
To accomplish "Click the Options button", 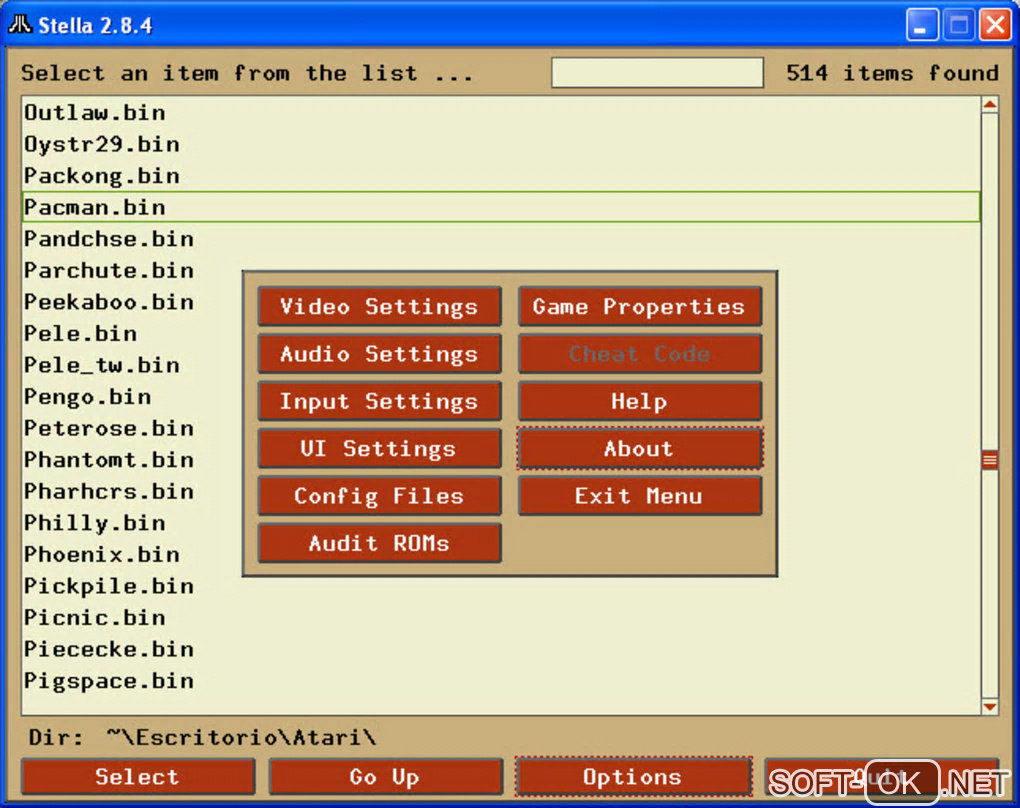I will pyautogui.click(x=633, y=777).
